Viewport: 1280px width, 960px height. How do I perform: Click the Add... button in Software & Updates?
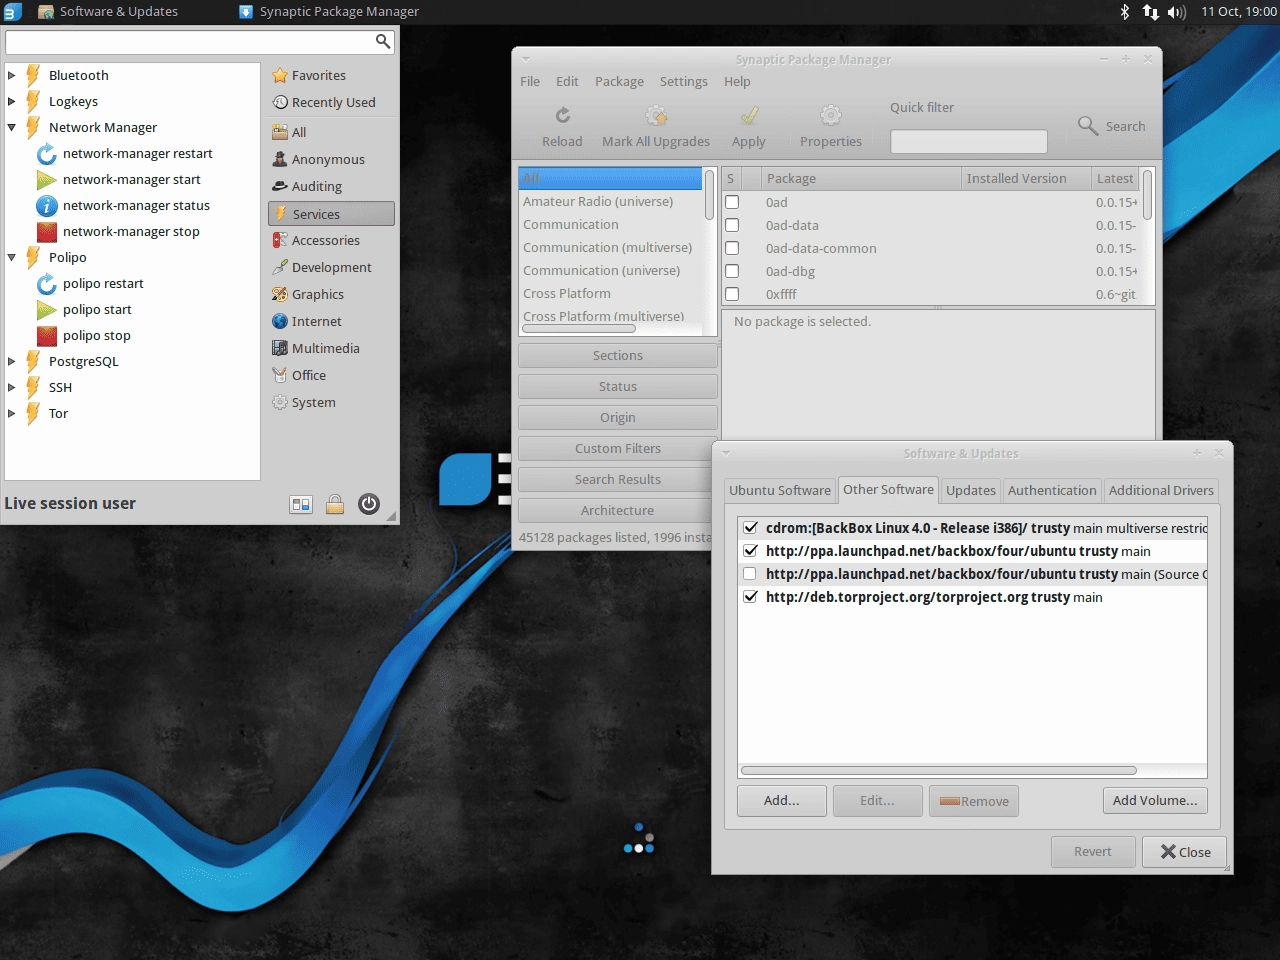[782, 801]
